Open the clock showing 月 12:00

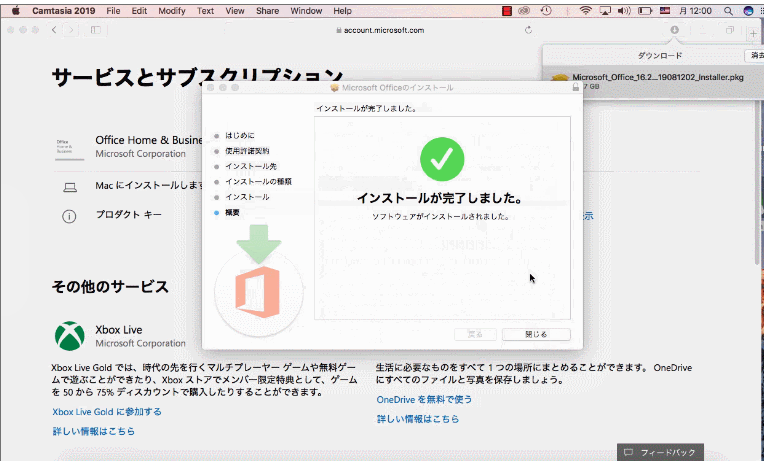click(695, 11)
